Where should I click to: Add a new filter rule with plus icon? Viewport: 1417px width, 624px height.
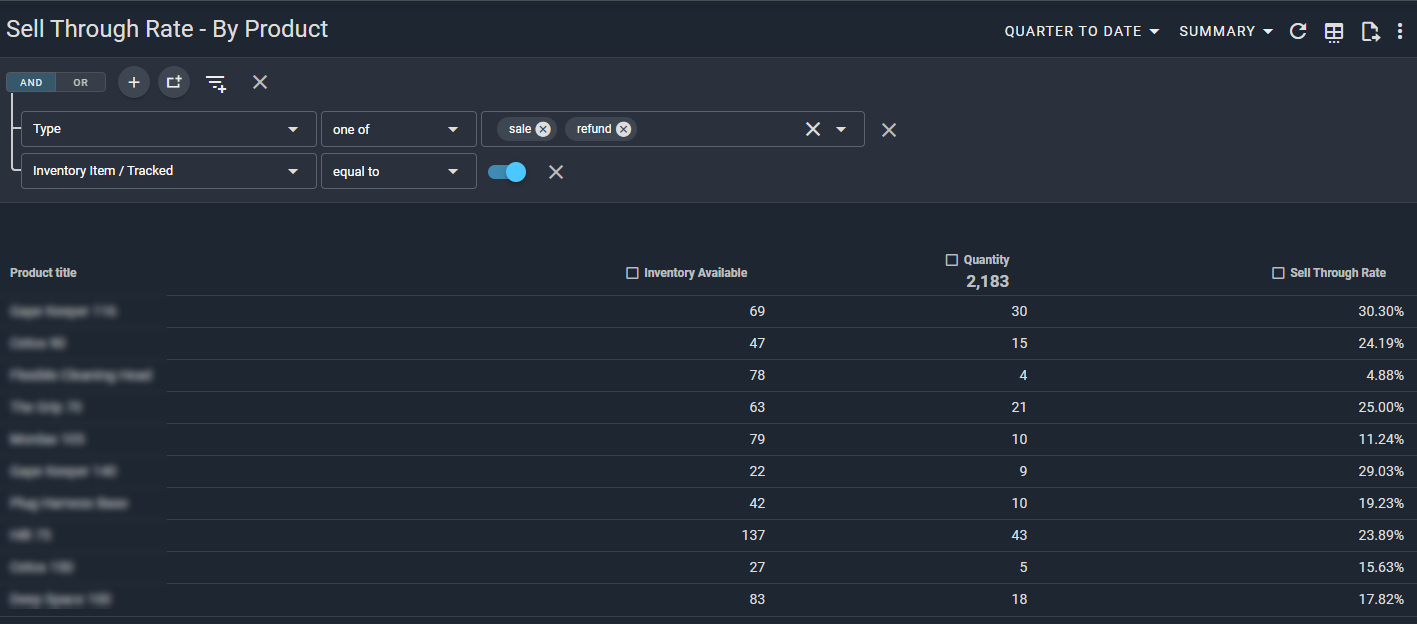click(134, 82)
